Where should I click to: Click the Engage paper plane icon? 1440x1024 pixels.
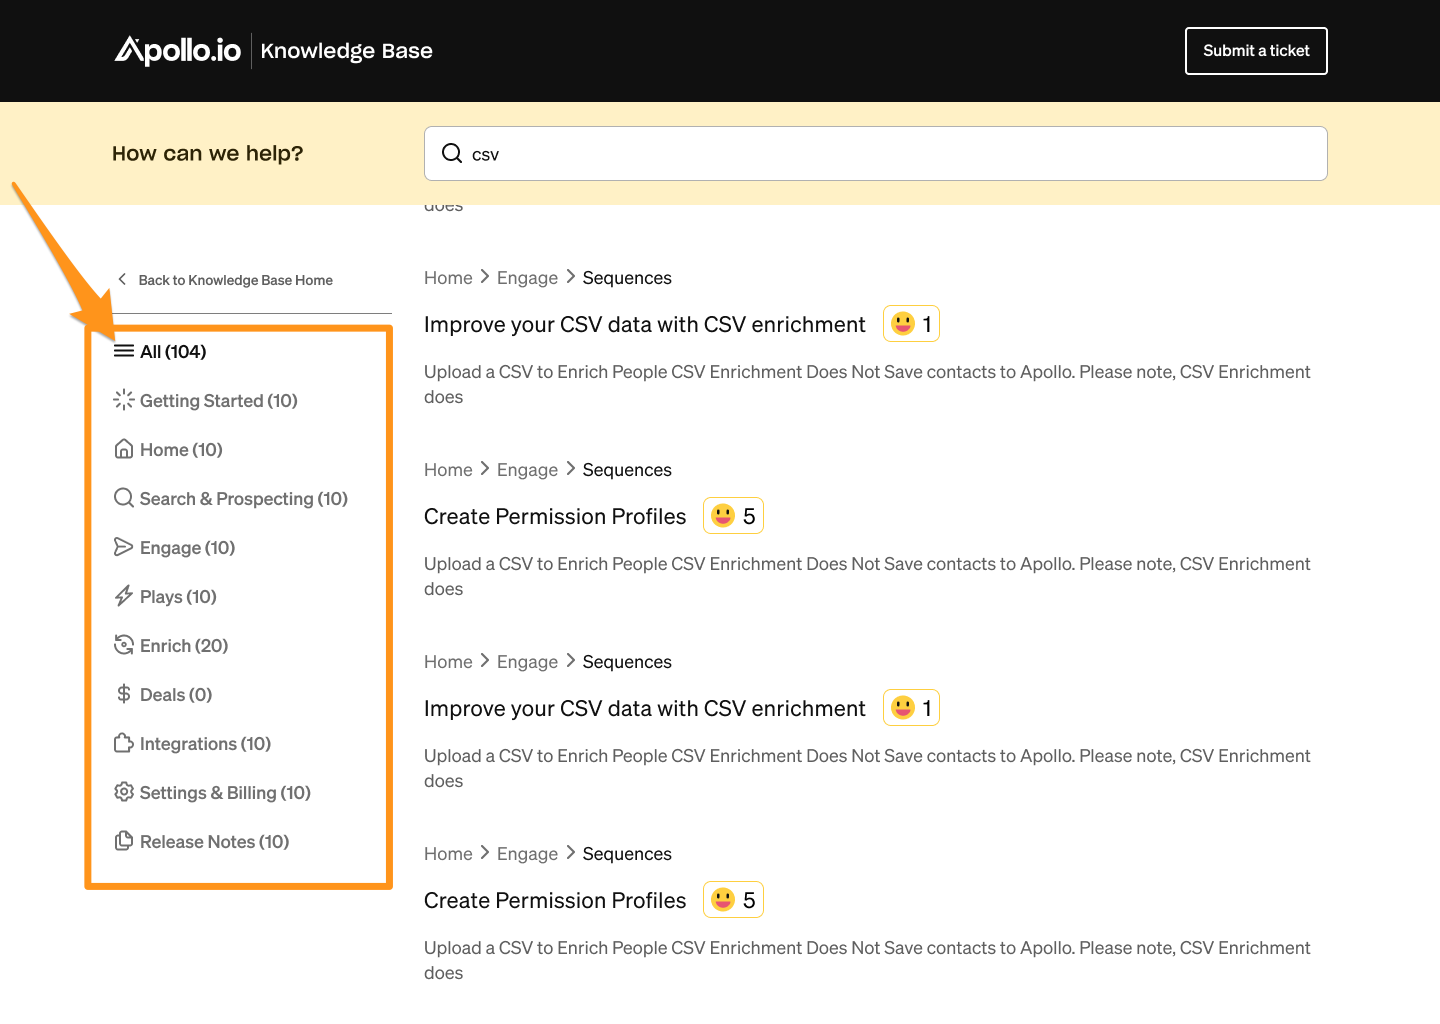[124, 547]
